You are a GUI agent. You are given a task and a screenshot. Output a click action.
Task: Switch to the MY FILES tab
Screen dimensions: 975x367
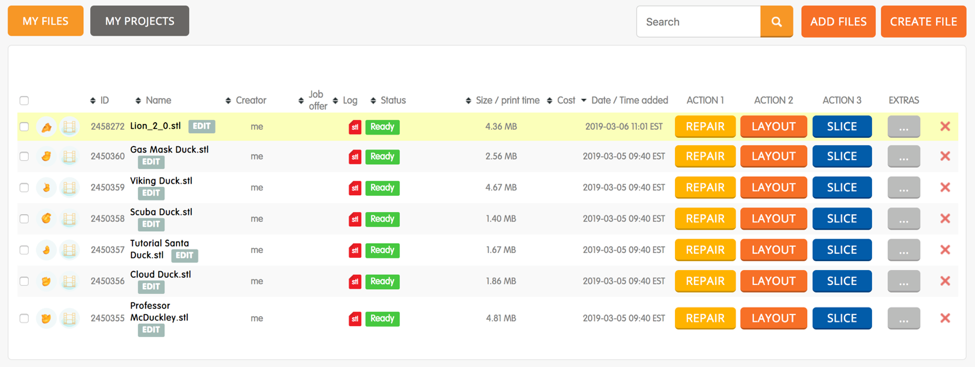coord(45,21)
